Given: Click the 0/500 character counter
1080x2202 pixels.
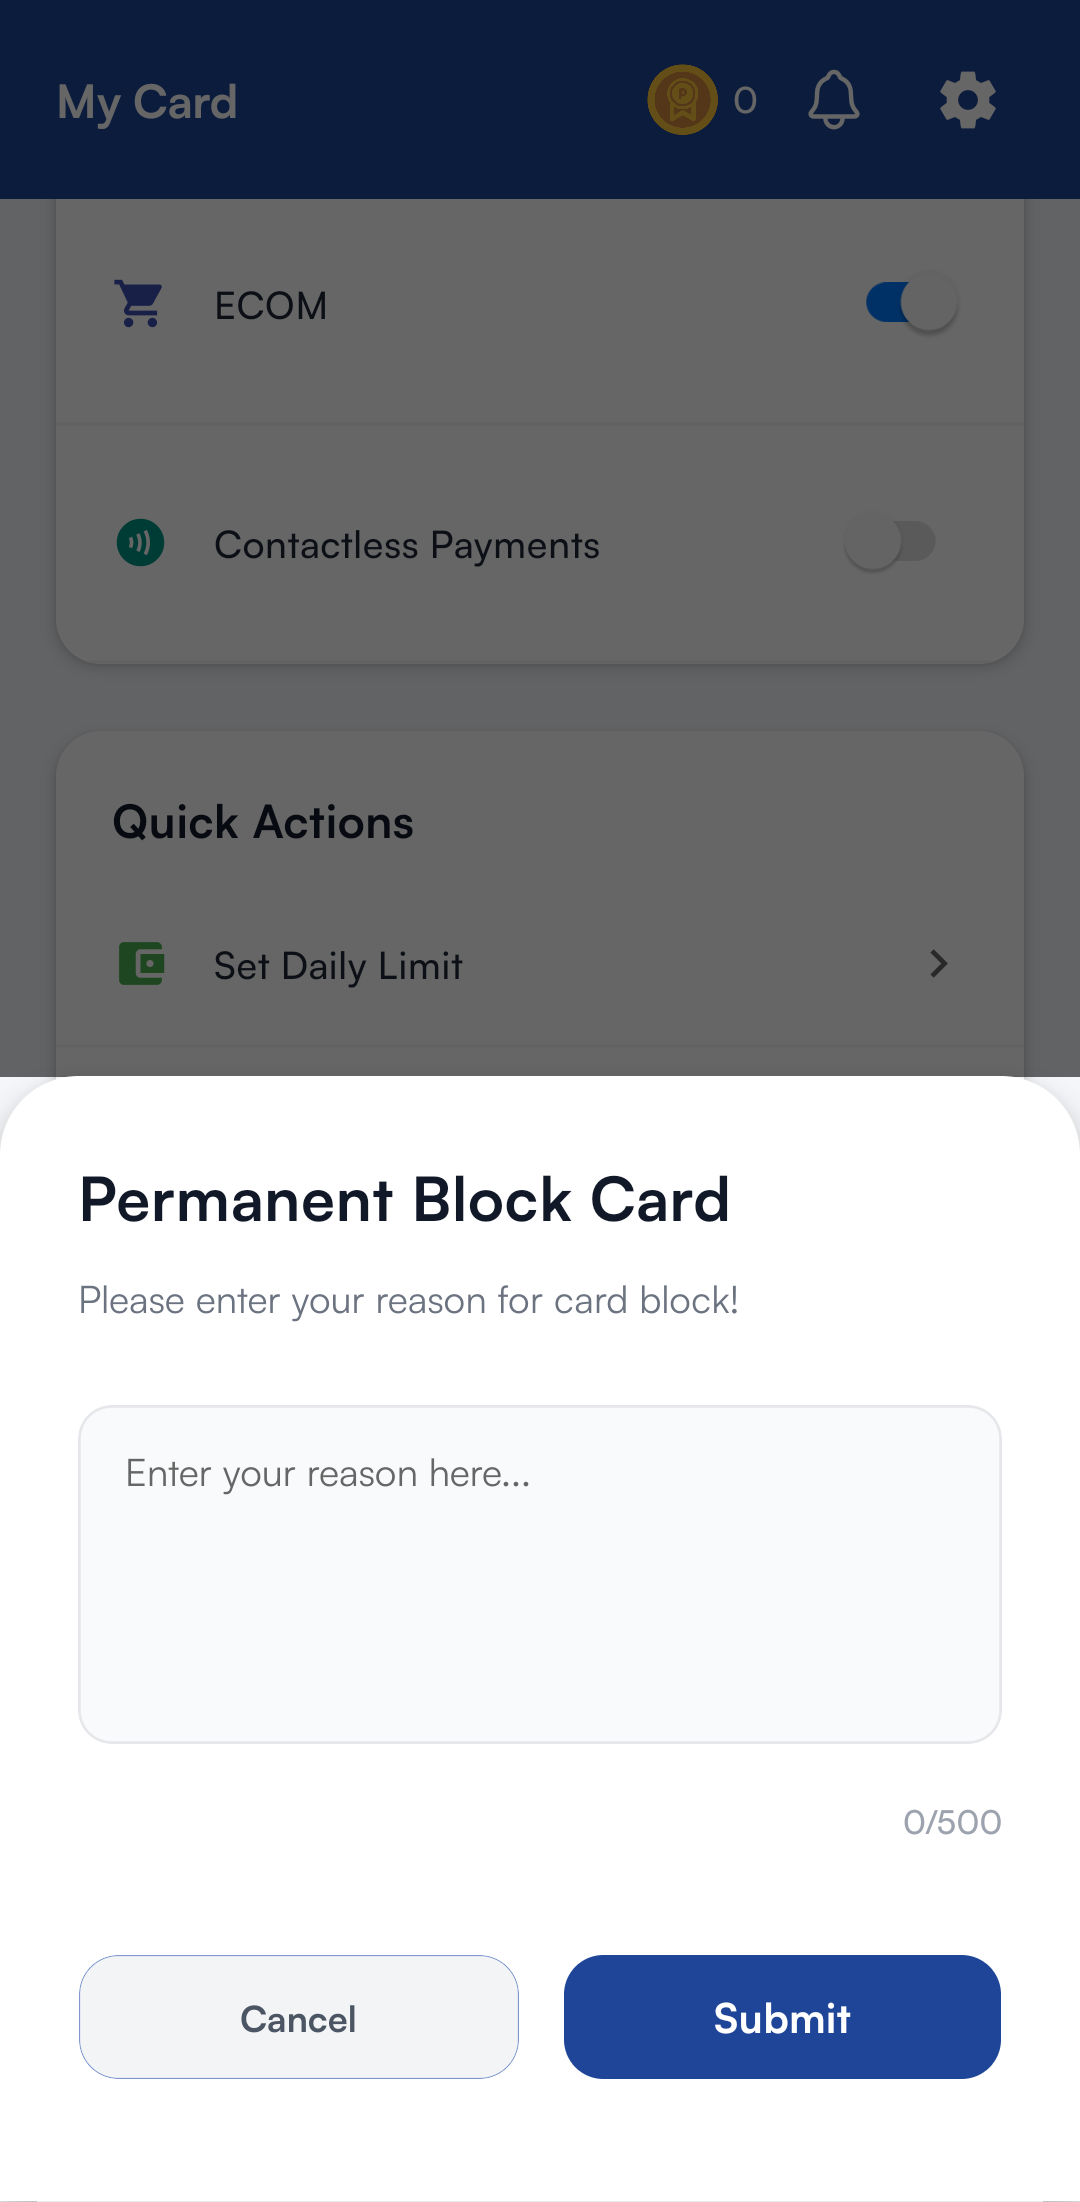Looking at the screenshot, I should (x=951, y=1822).
